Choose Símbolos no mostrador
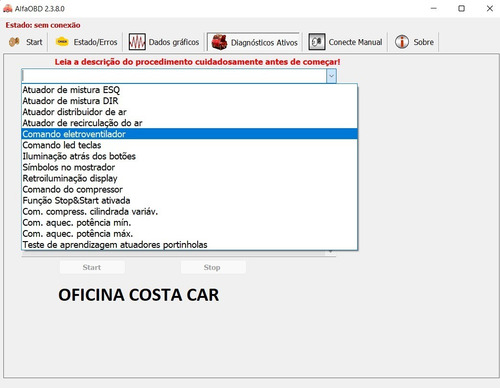Image resolution: width=500 pixels, height=388 pixels. (x=189, y=167)
